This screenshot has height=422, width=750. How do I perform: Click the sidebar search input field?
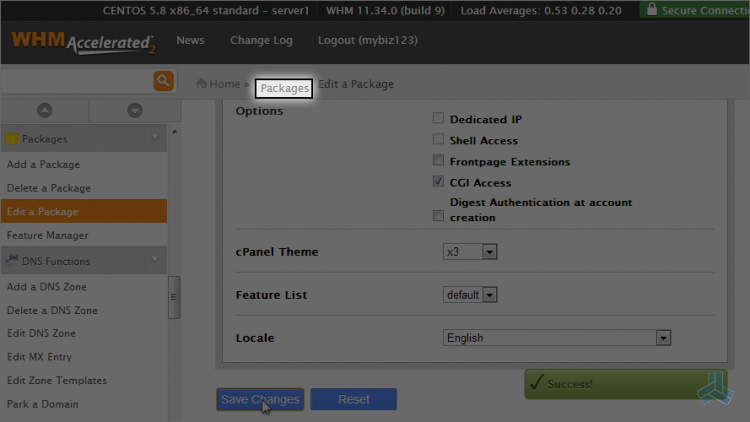coord(77,81)
